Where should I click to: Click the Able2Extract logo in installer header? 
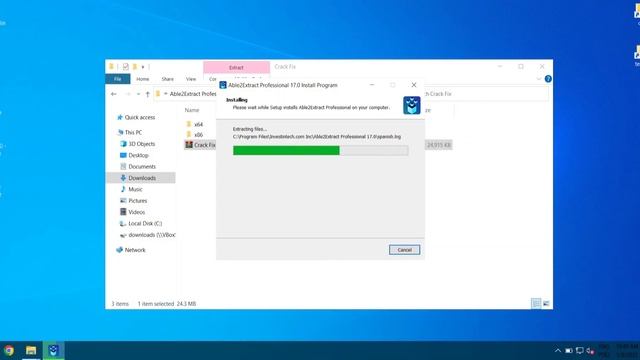tap(411, 105)
